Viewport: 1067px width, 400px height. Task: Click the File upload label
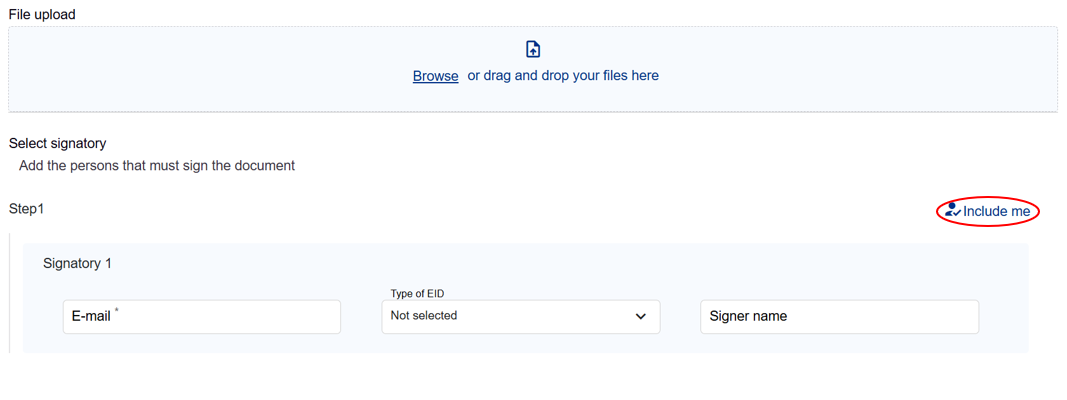pos(42,15)
